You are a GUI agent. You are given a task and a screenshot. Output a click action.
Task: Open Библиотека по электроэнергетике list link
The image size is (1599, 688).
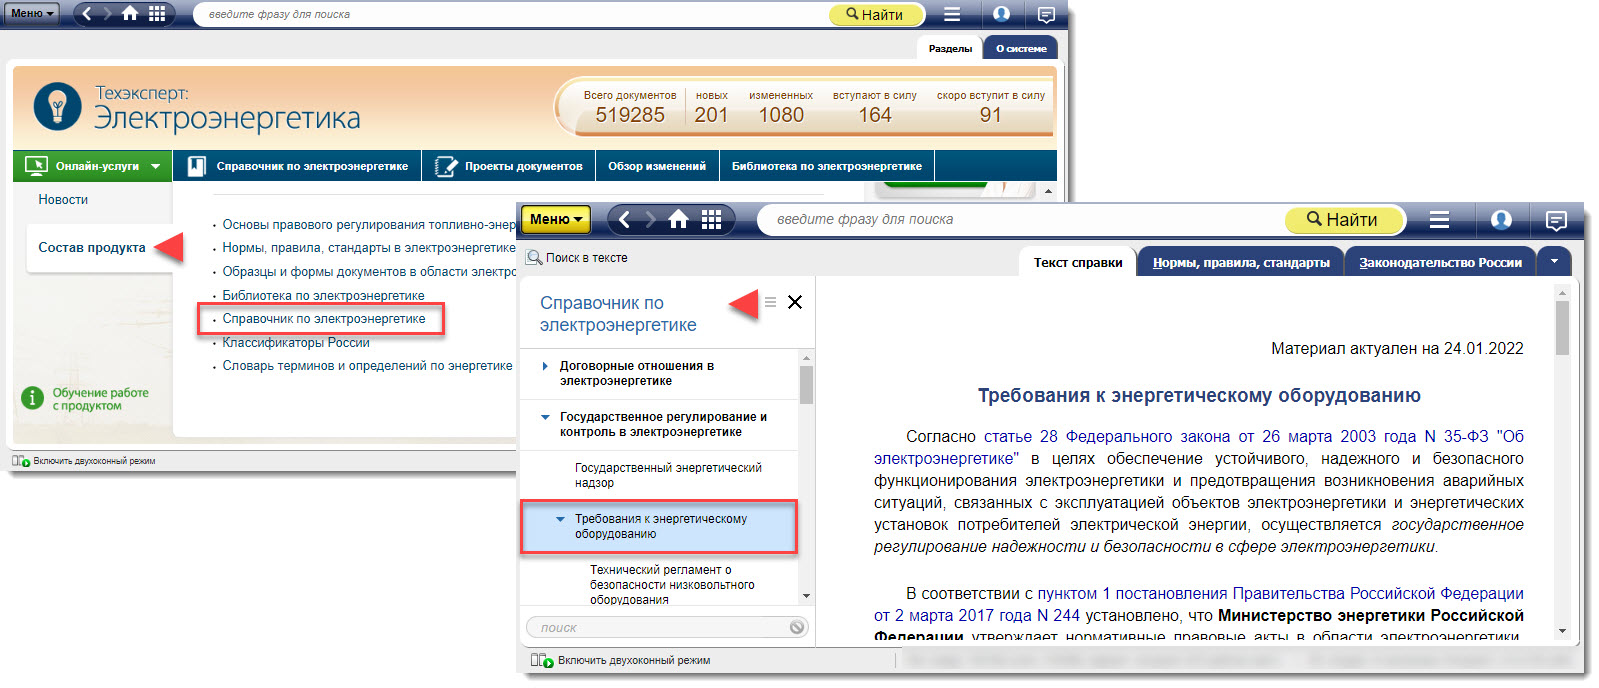(x=323, y=295)
